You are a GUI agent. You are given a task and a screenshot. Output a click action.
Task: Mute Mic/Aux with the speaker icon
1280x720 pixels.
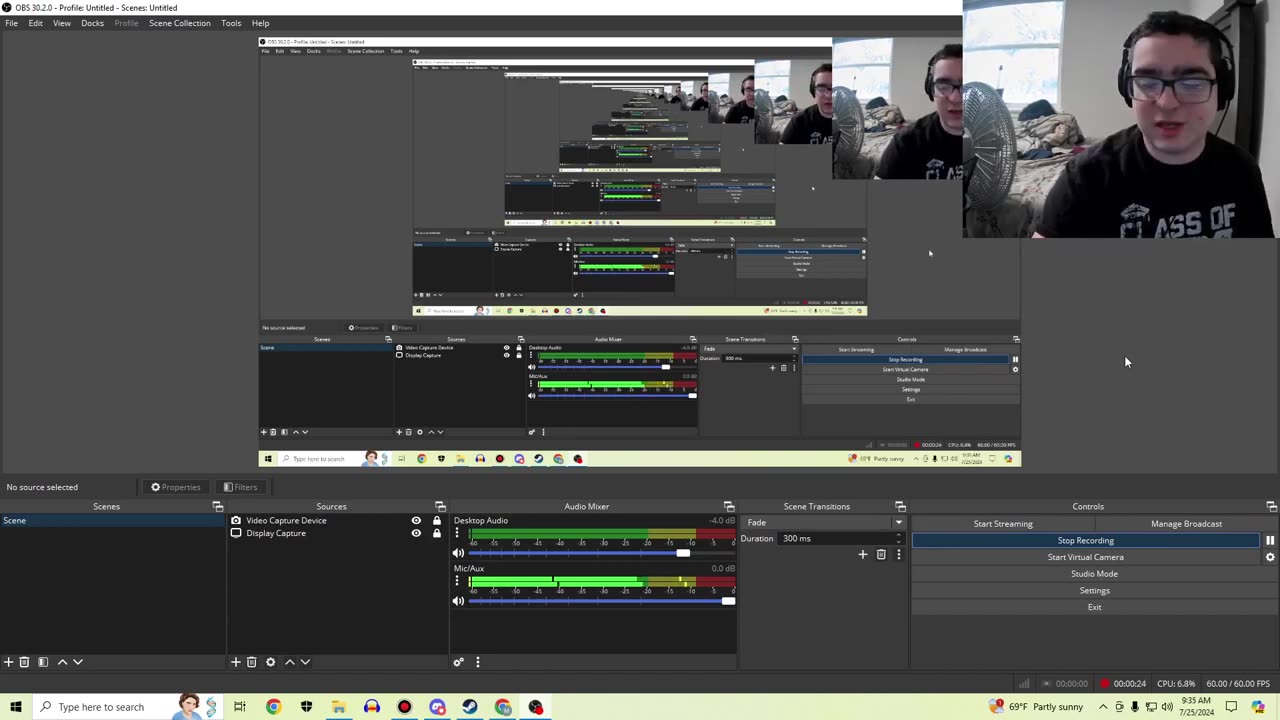(458, 601)
